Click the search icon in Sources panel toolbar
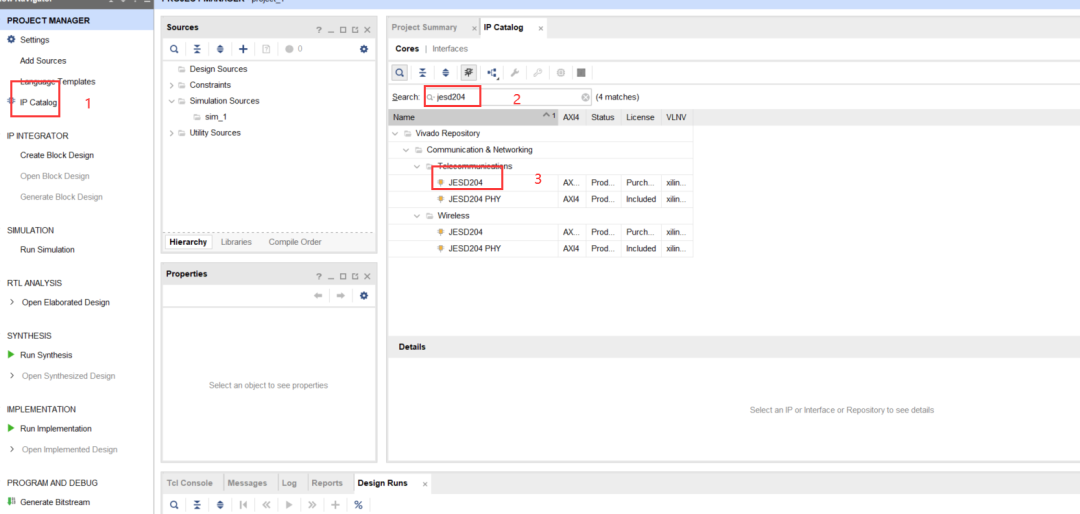This screenshot has width=1080, height=514. point(174,49)
